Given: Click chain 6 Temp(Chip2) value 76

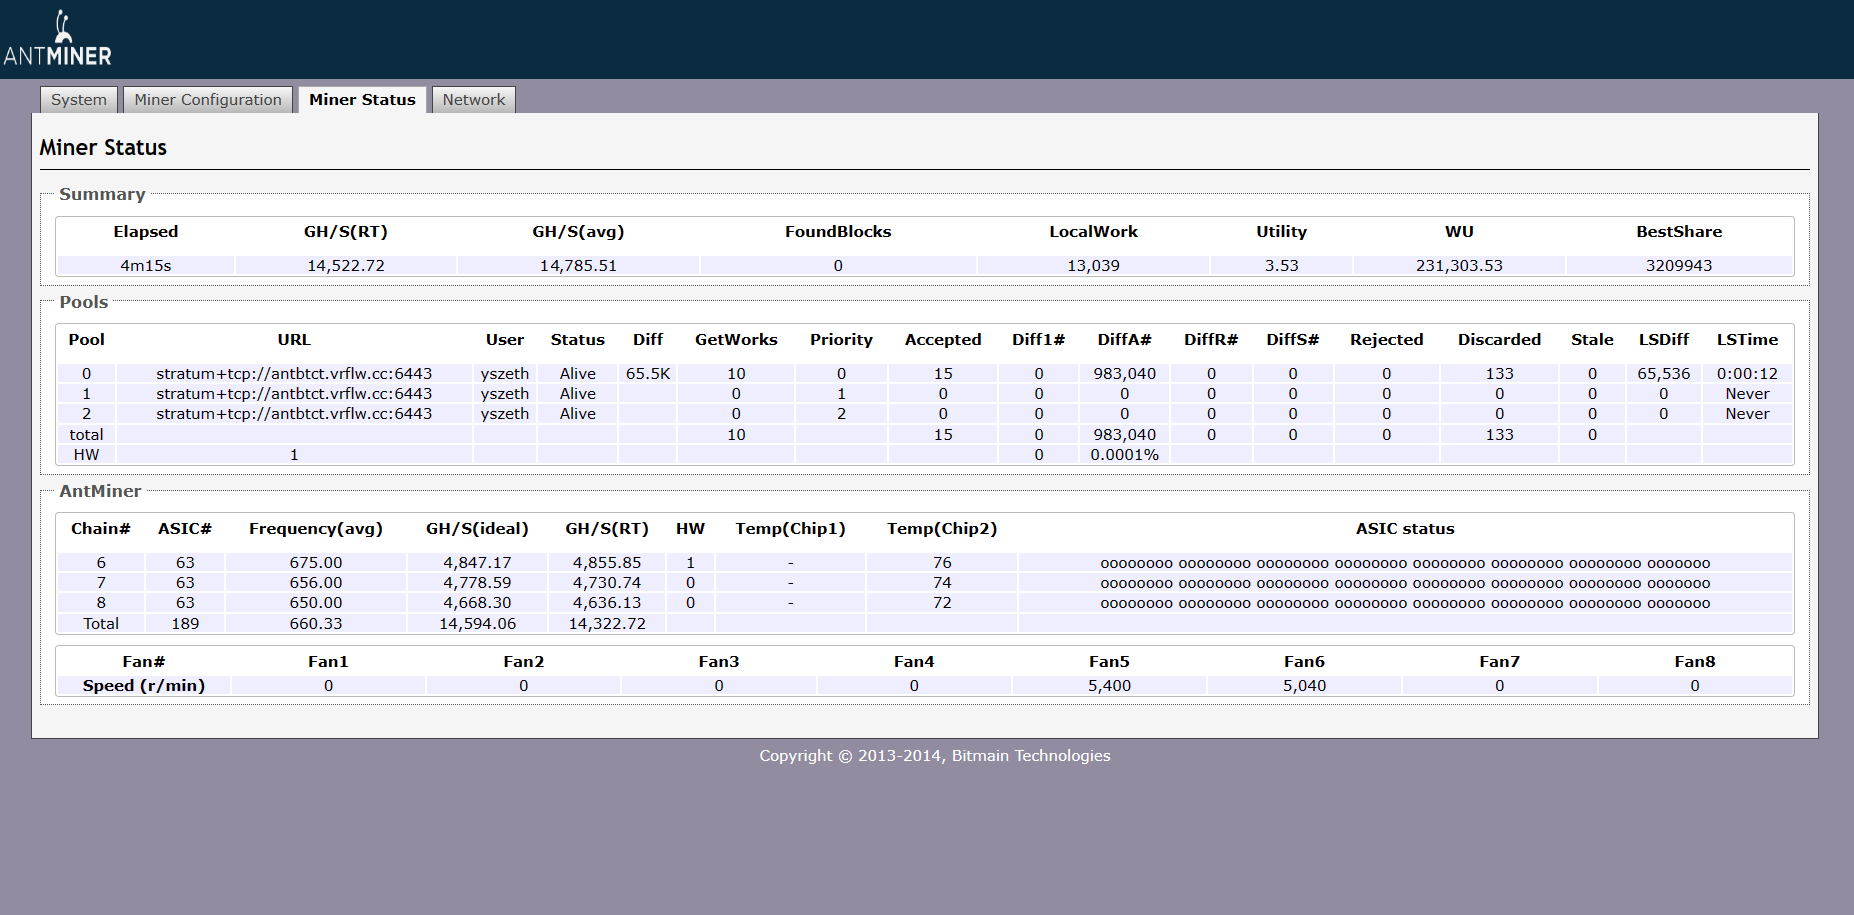Looking at the screenshot, I should [942, 563].
